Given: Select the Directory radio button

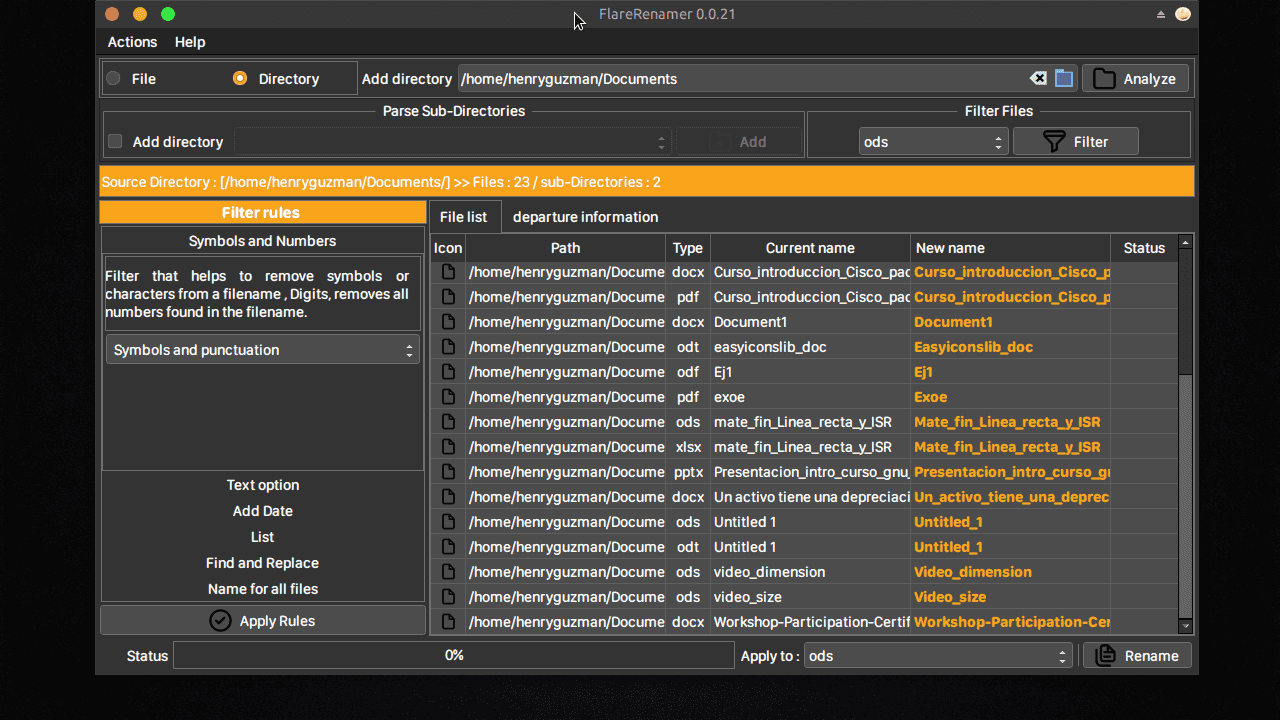Looking at the screenshot, I should click(x=240, y=79).
